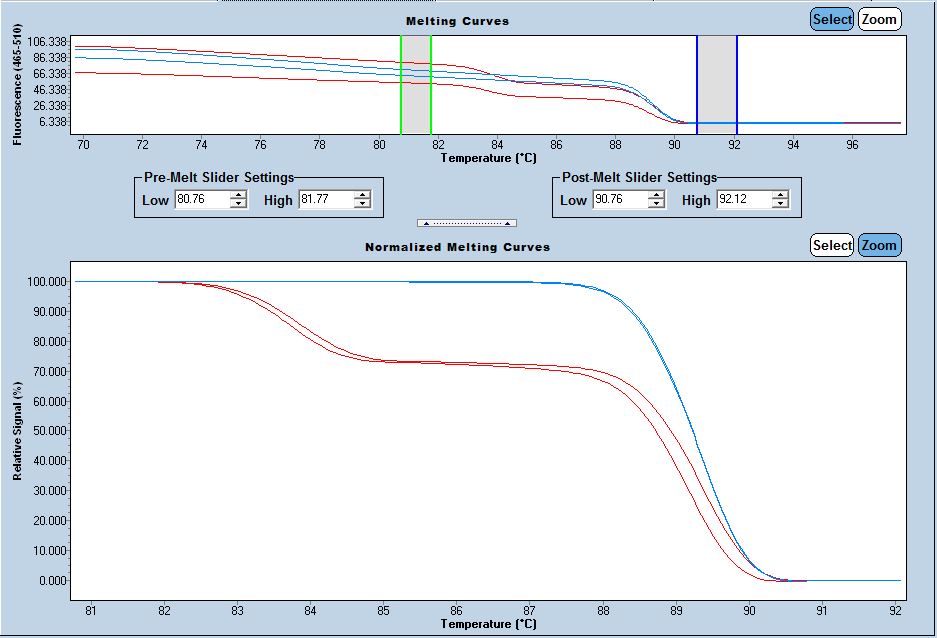Image resolution: width=937 pixels, height=638 pixels.
Task: Increase Pre-Melt Low value with up arrow
Action: (238, 196)
